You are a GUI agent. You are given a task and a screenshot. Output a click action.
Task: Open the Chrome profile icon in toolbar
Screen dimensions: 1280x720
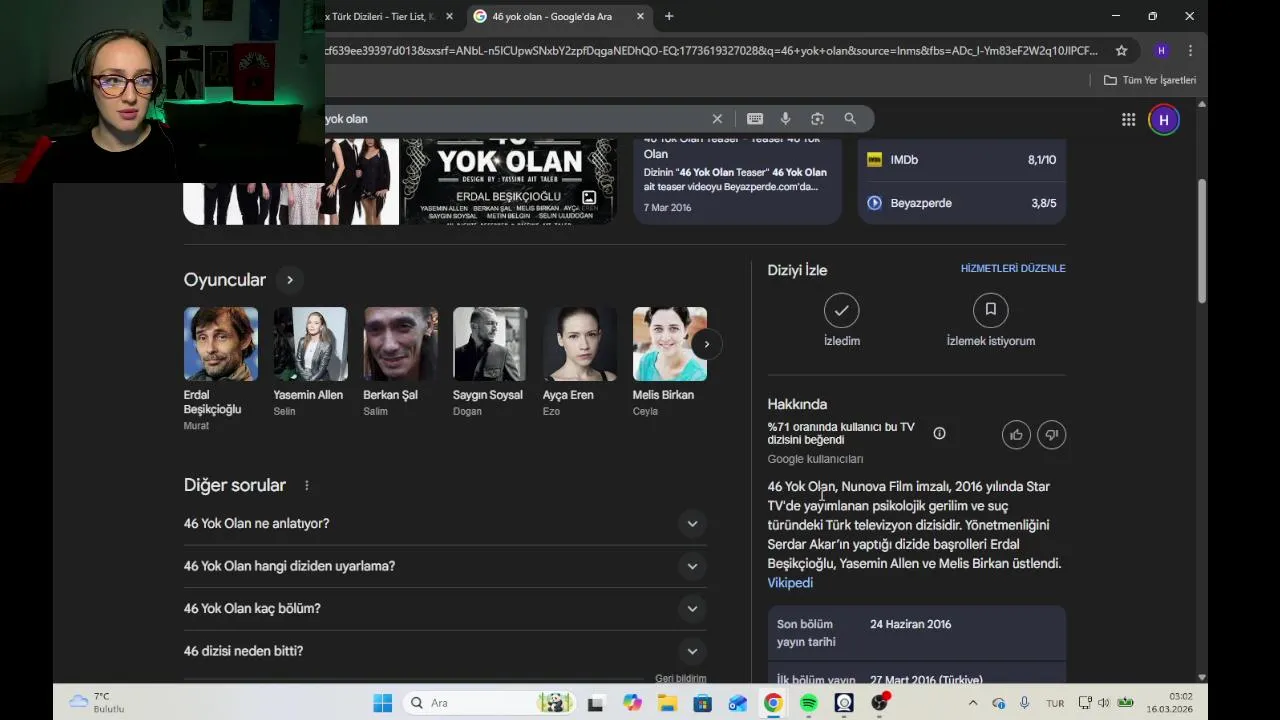(x=1161, y=50)
